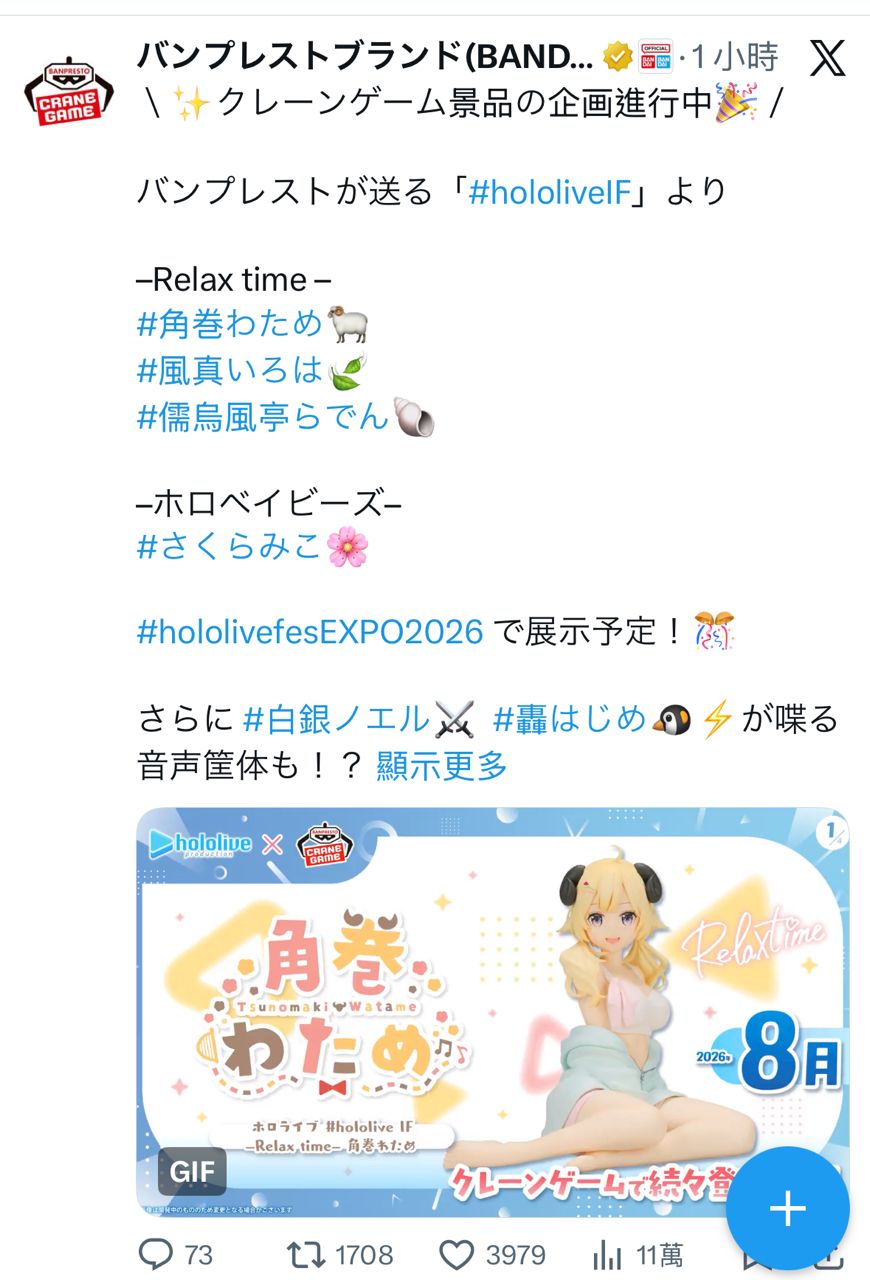The width and height of the screenshot is (870, 1280).
Task: Open the Tsunomaki Watame figure GIF image
Action: [493, 1011]
